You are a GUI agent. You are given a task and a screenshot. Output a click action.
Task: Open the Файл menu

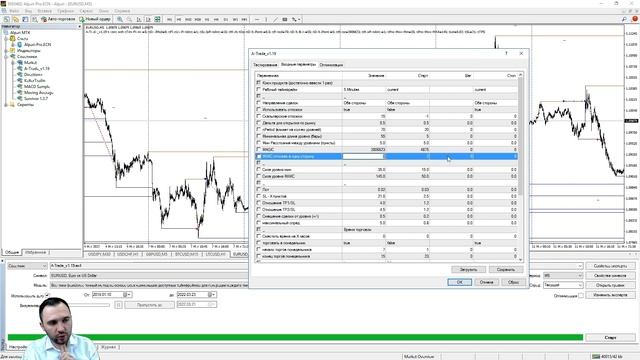pyautogui.click(x=14, y=11)
